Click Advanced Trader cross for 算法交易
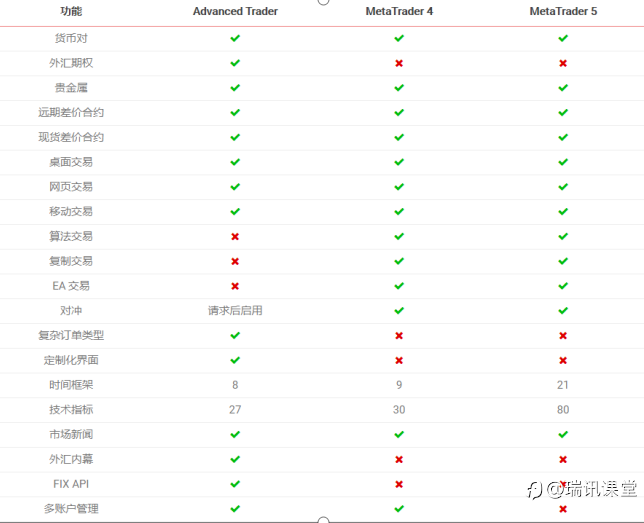Viewport: 644px width, 523px height. [x=235, y=237]
